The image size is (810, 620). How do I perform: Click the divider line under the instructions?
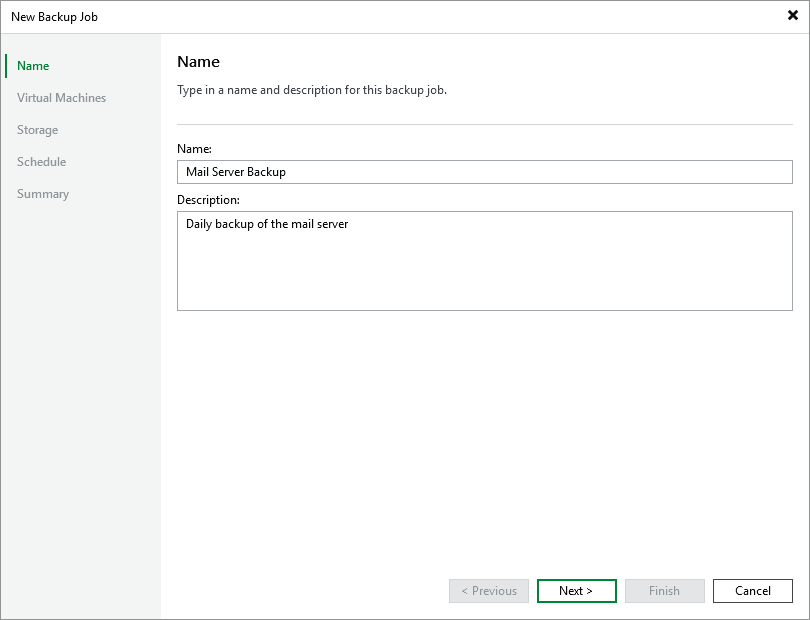click(x=484, y=124)
